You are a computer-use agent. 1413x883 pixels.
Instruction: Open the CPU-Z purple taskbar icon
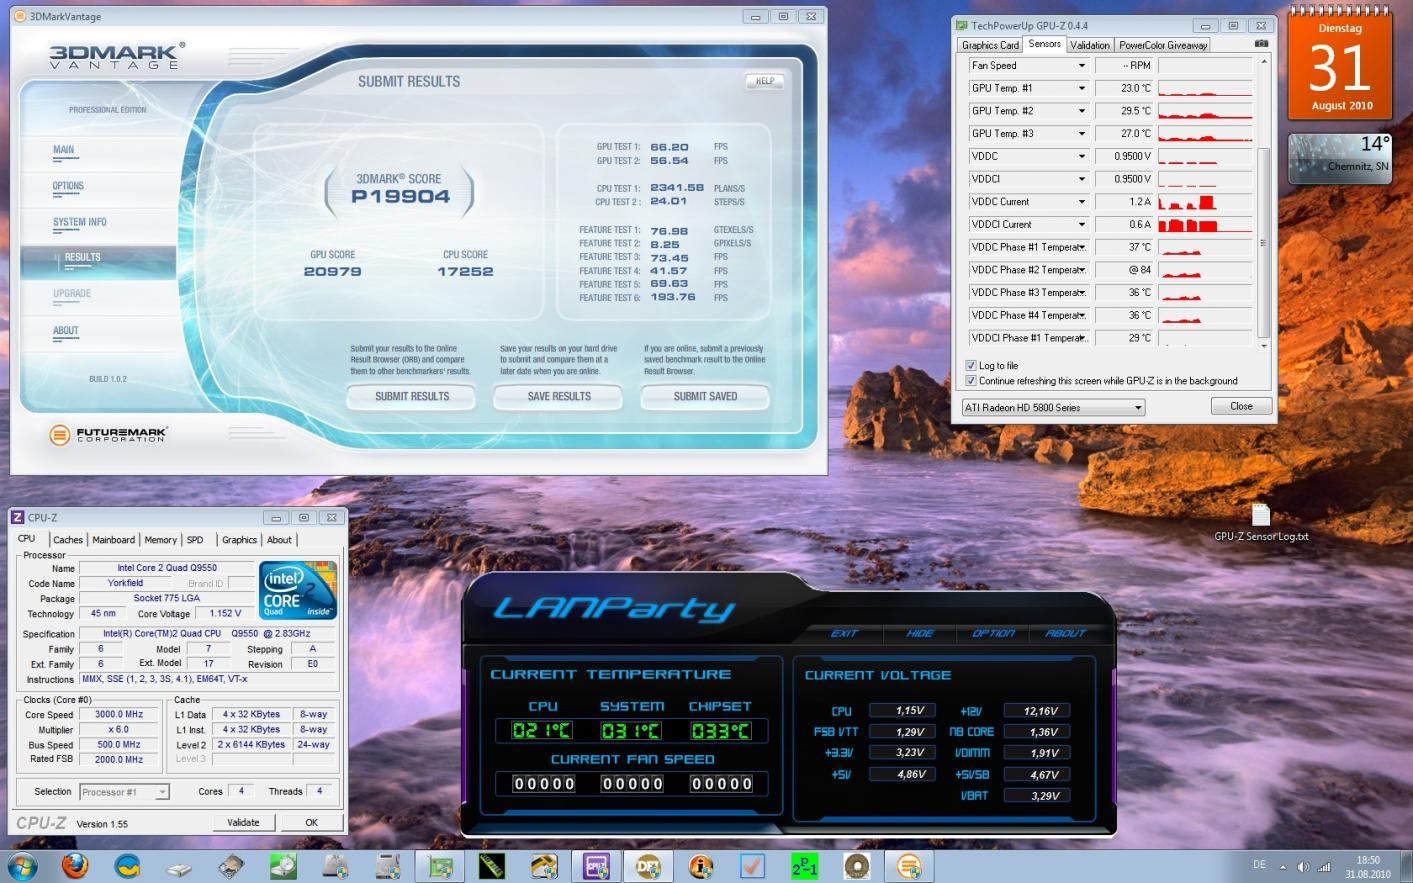point(597,866)
